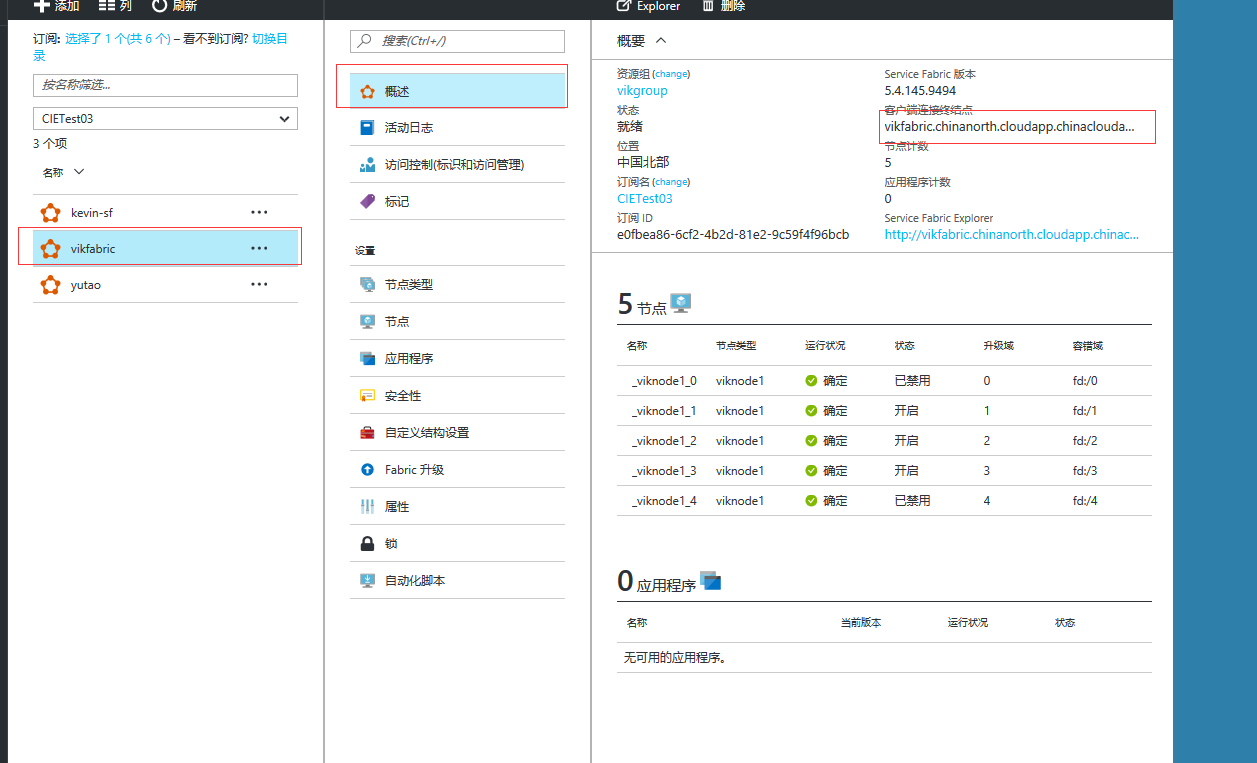Open the CIETest03 subscription dropdown

pos(165,118)
